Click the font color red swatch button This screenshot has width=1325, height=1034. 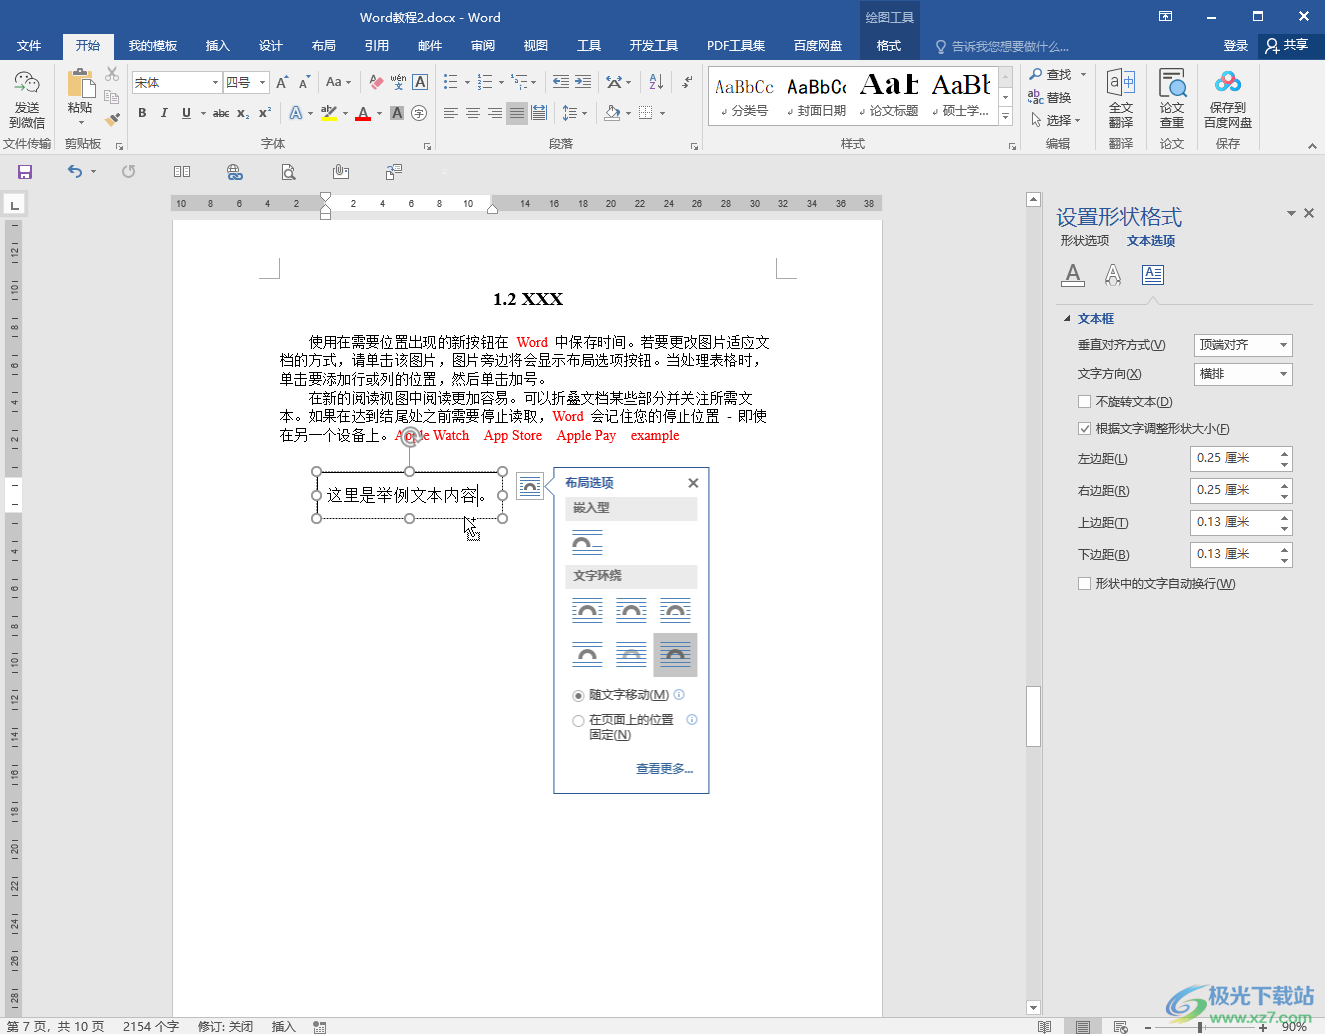[x=363, y=113]
